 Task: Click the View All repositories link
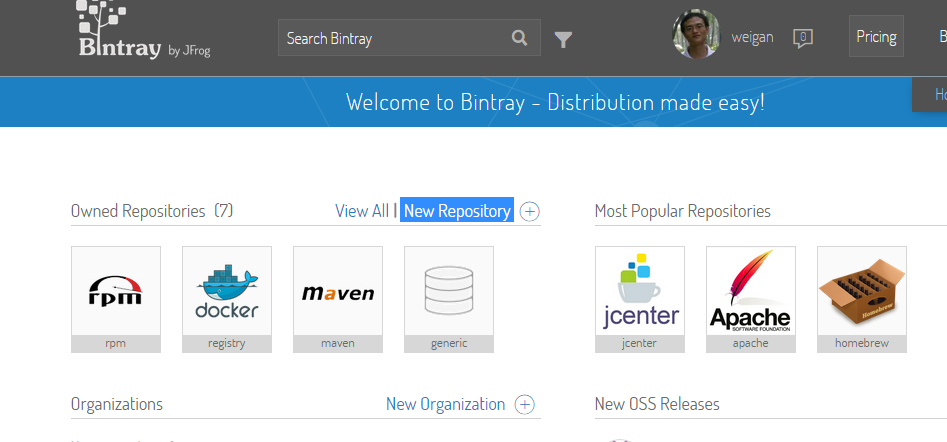(x=362, y=211)
